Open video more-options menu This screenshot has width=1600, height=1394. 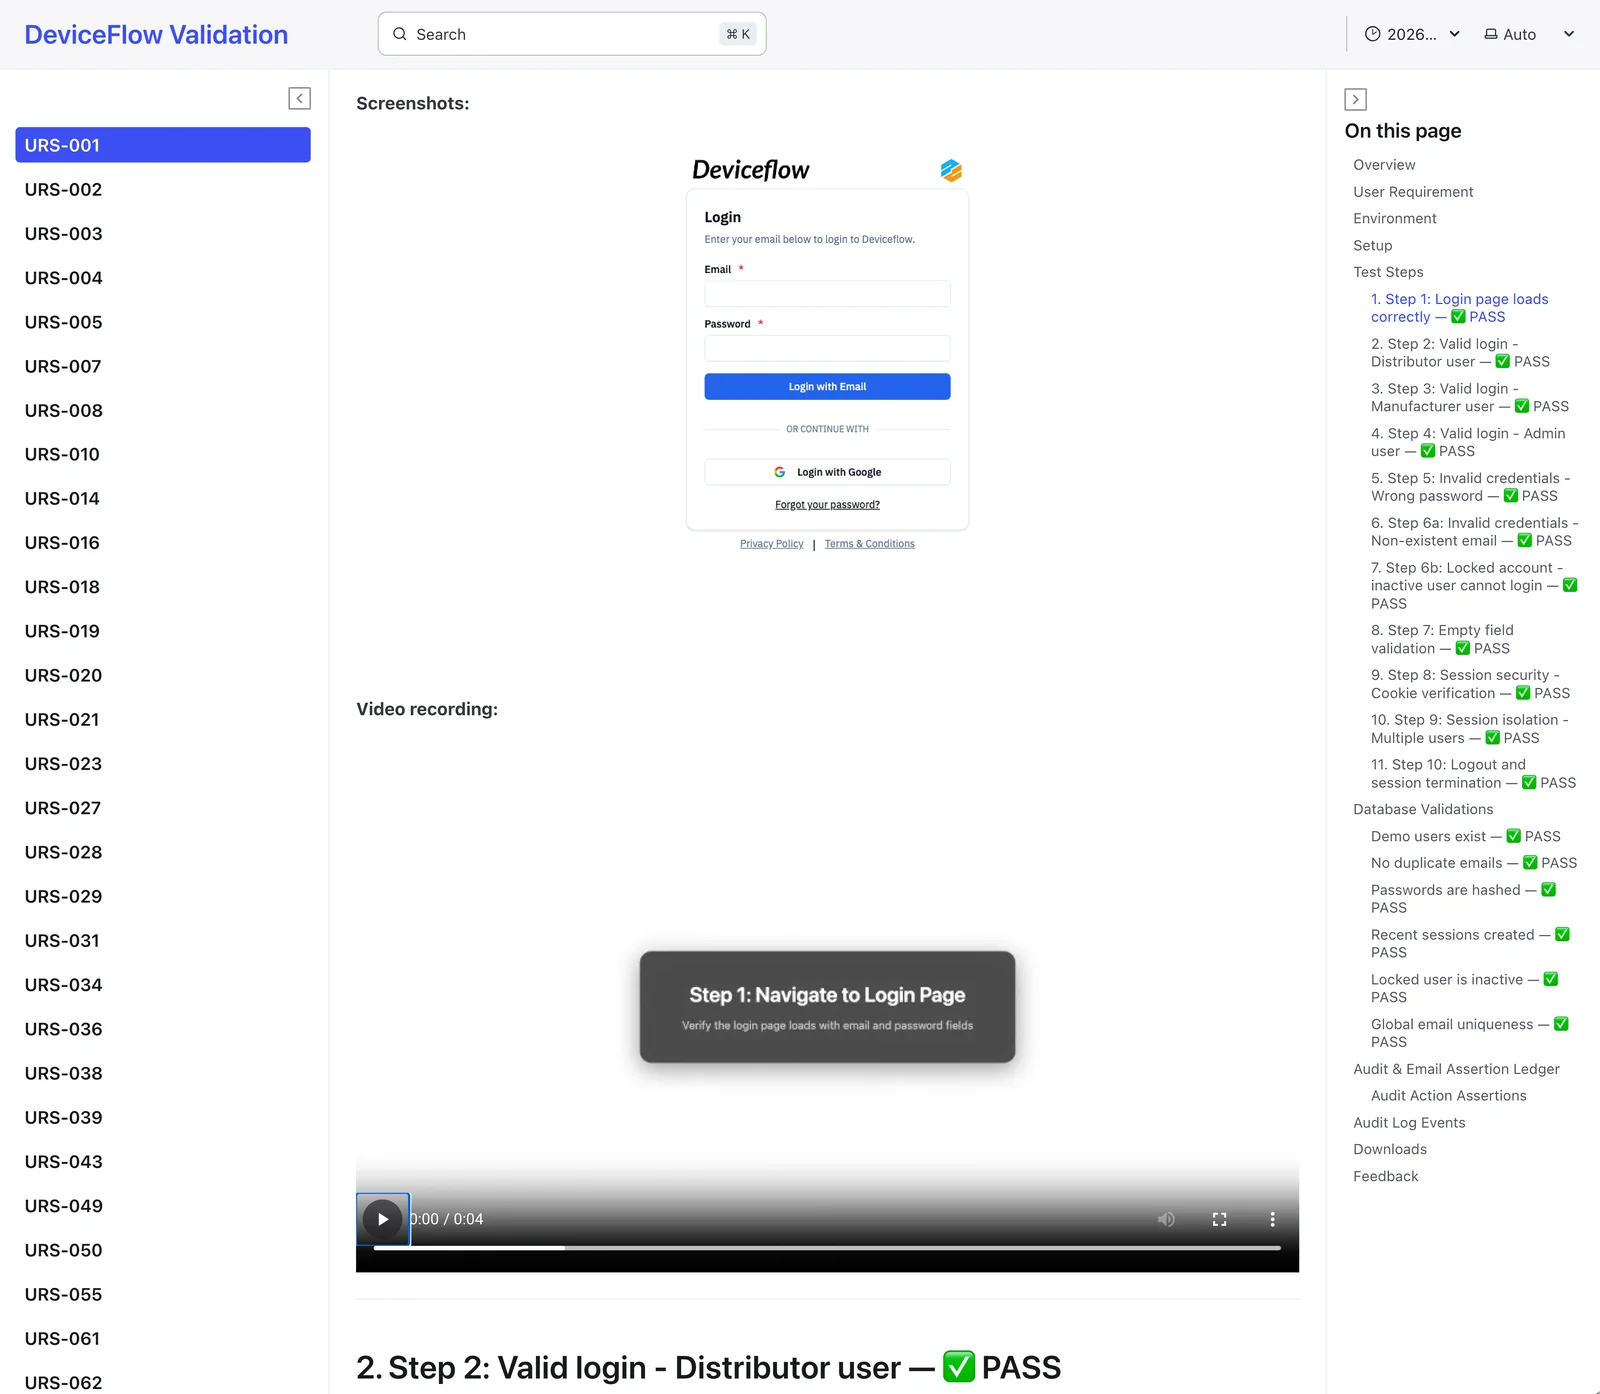(1272, 1219)
